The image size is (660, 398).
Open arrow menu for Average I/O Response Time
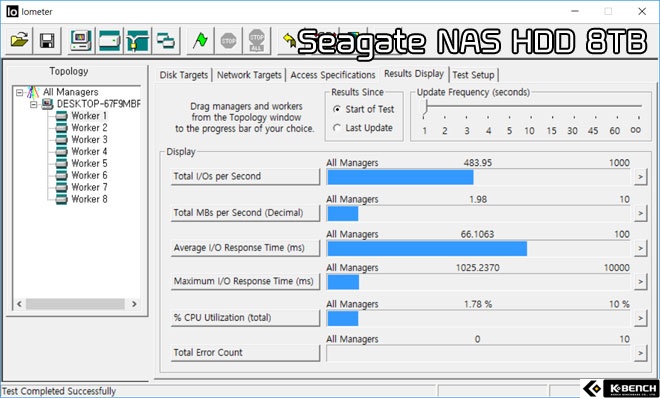click(640, 248)
